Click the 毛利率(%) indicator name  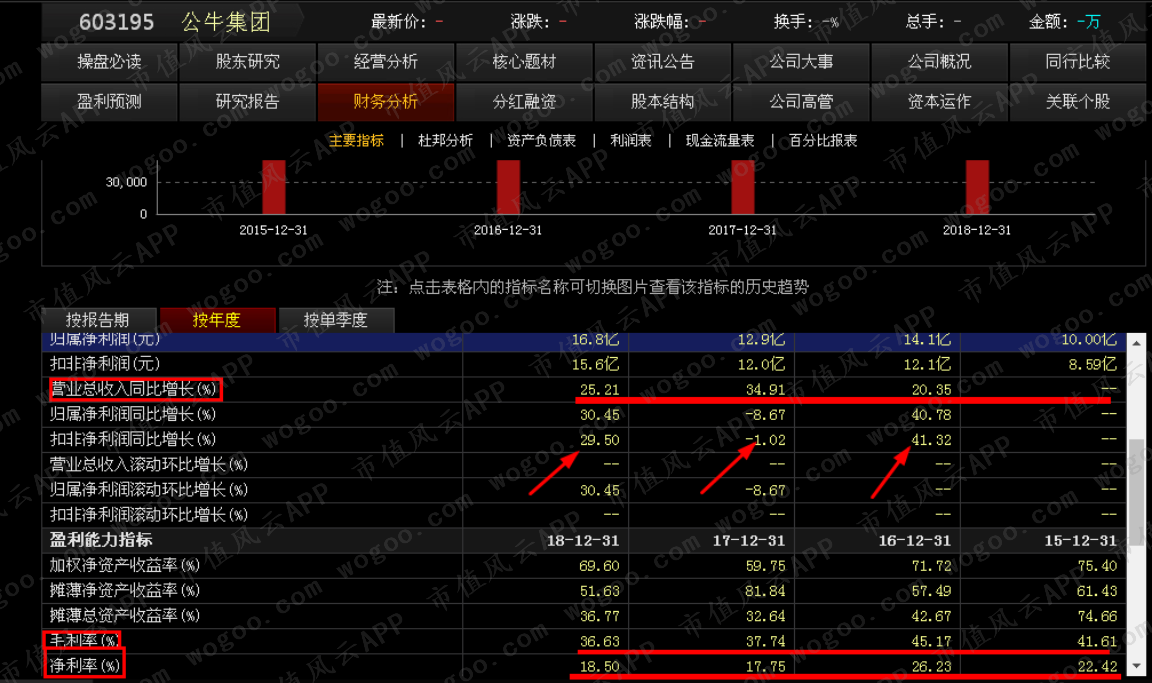(x=84, y=640)
